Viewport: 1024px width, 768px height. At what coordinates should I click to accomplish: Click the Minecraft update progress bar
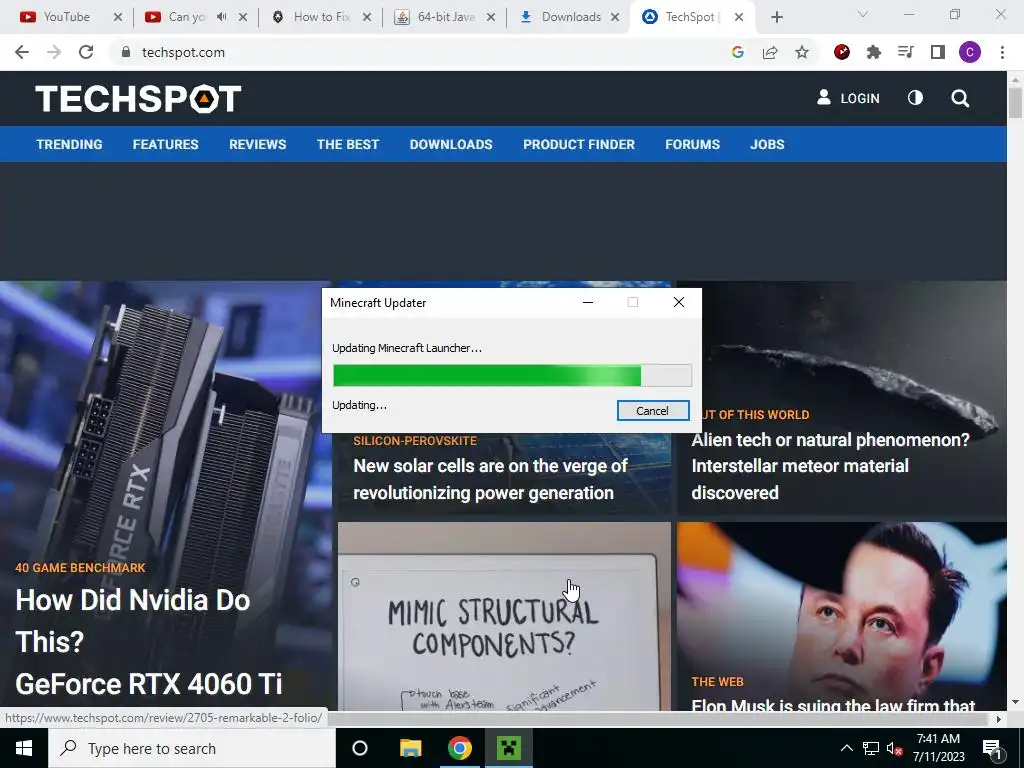pos(512,376)
